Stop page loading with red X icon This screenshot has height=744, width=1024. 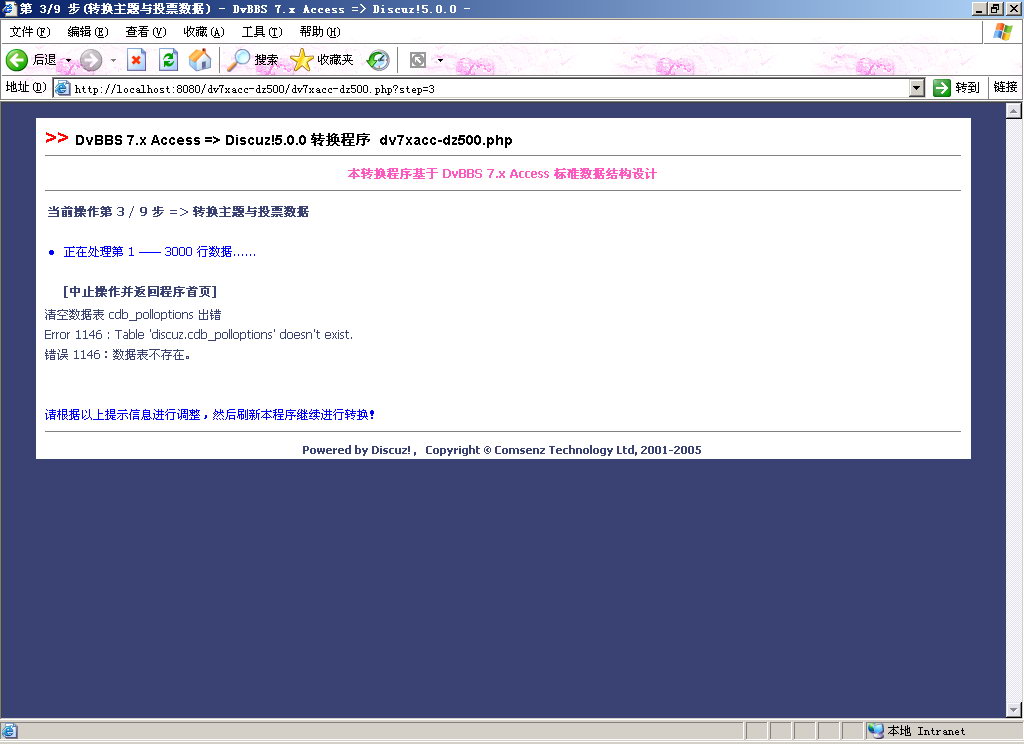(136, 60)
